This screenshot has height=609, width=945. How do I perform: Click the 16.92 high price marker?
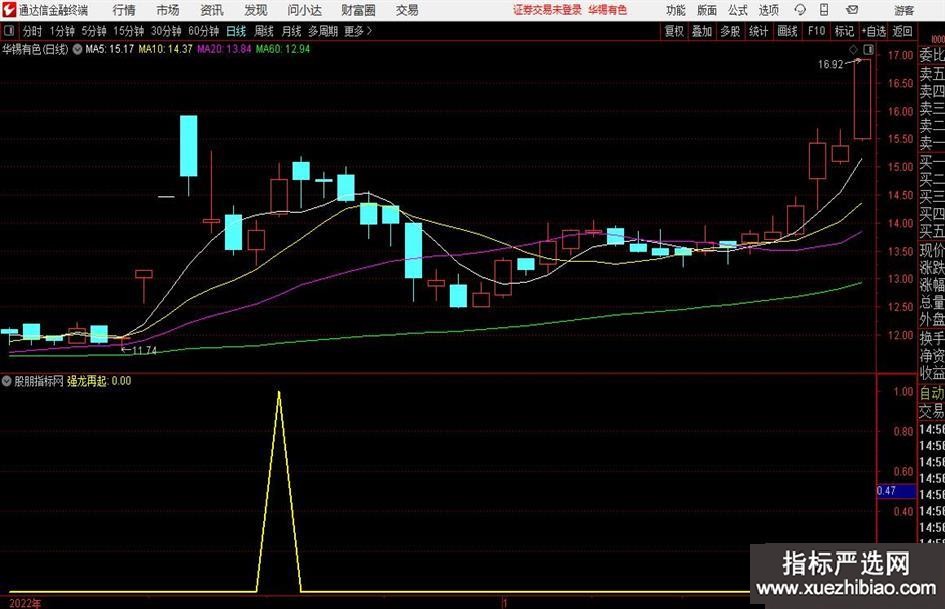click(x=830, y=65)
